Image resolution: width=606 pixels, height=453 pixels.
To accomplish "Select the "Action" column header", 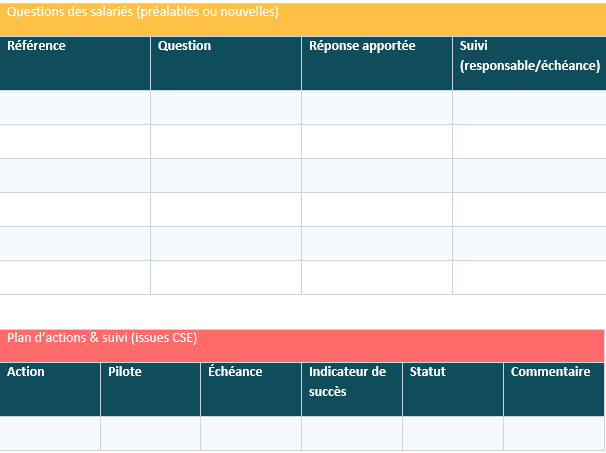I will (x=50, y=388).
